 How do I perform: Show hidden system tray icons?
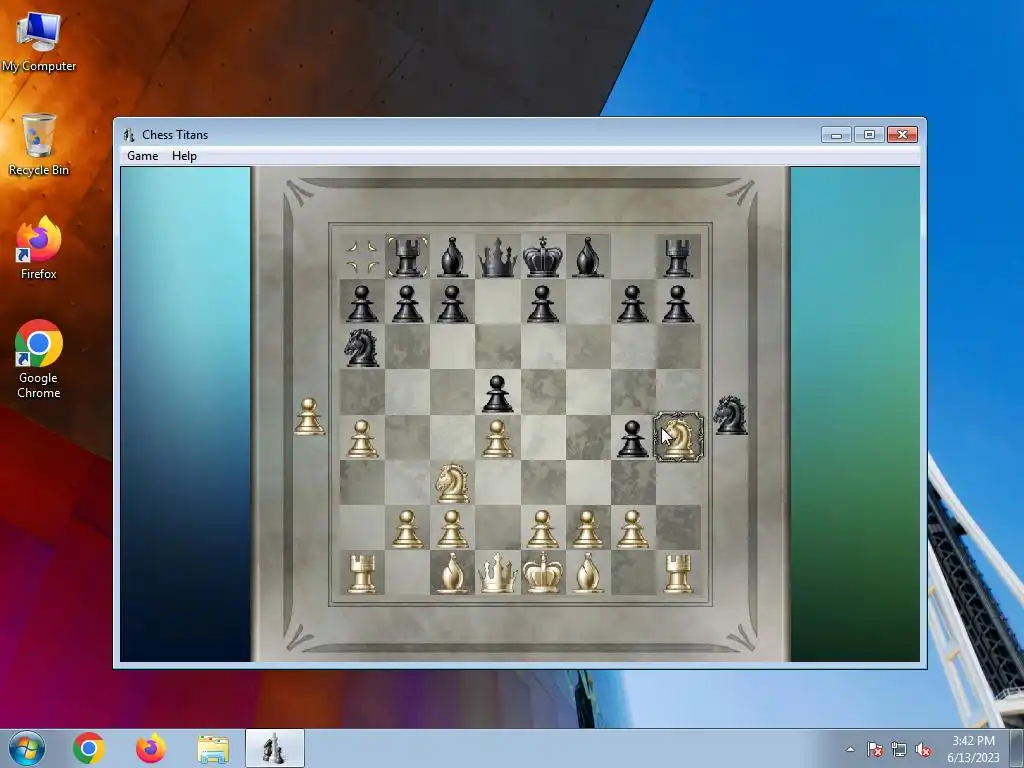[850, 750]
